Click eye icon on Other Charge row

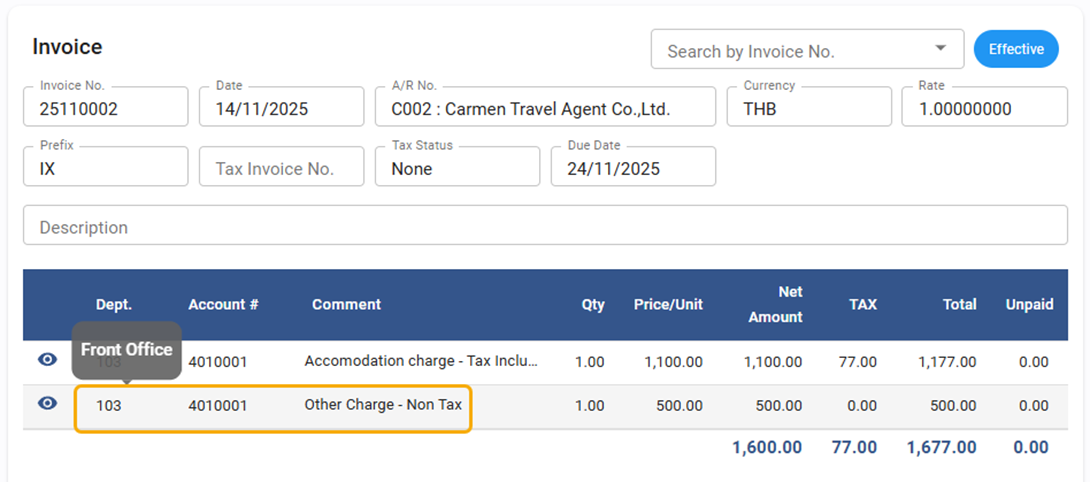47,404
